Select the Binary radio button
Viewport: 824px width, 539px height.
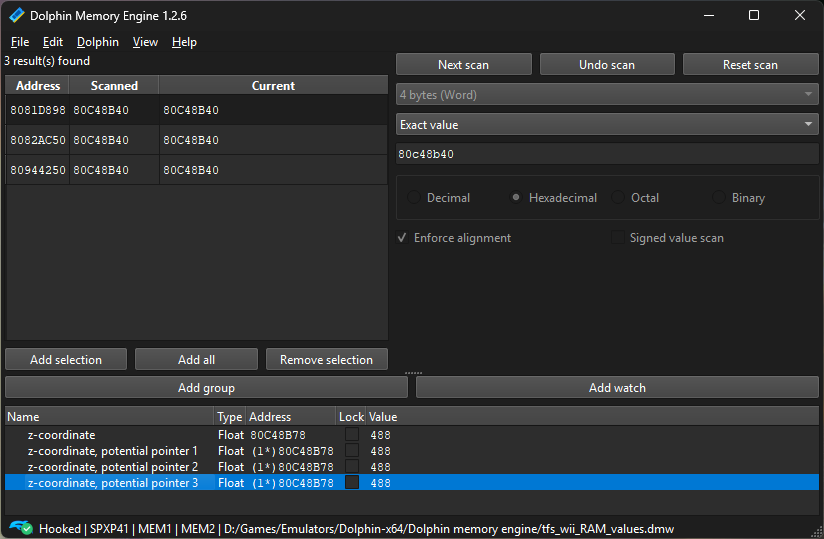719,198
